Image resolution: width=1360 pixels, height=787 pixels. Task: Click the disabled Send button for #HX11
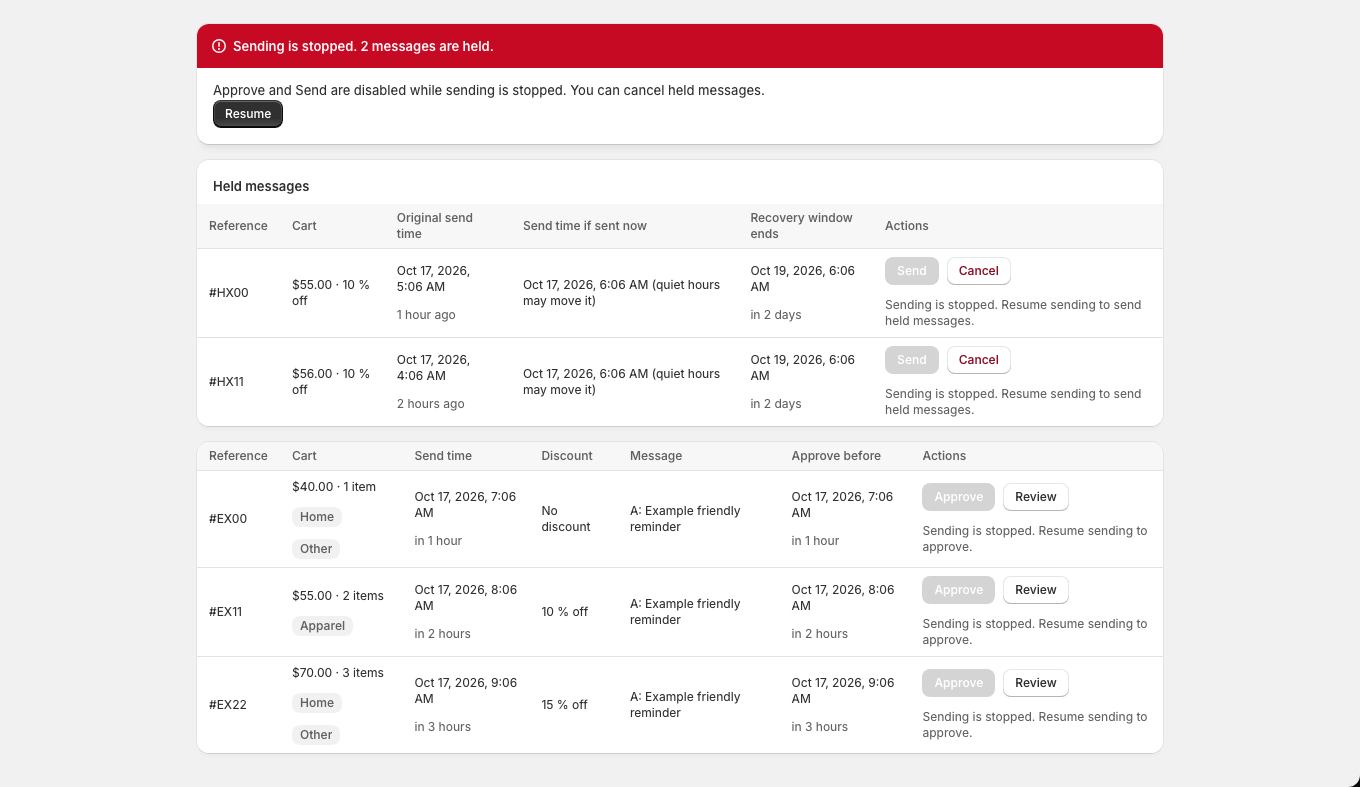tap(912, 360)
